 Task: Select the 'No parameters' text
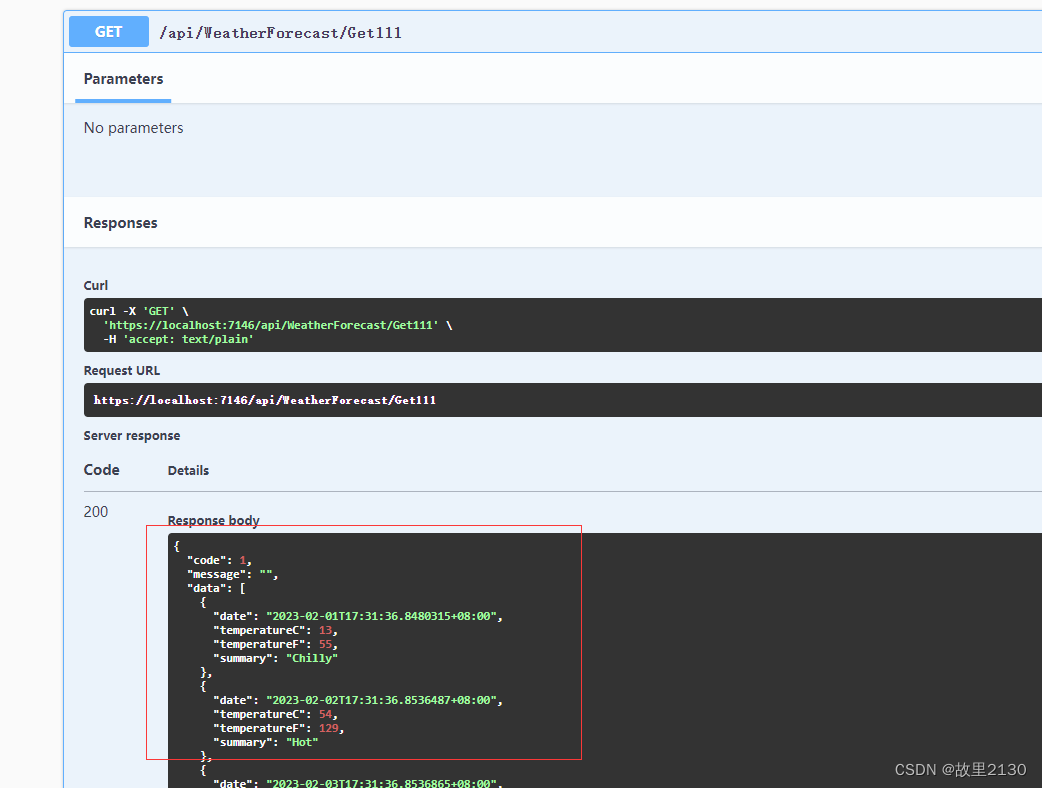click(133, 127)
